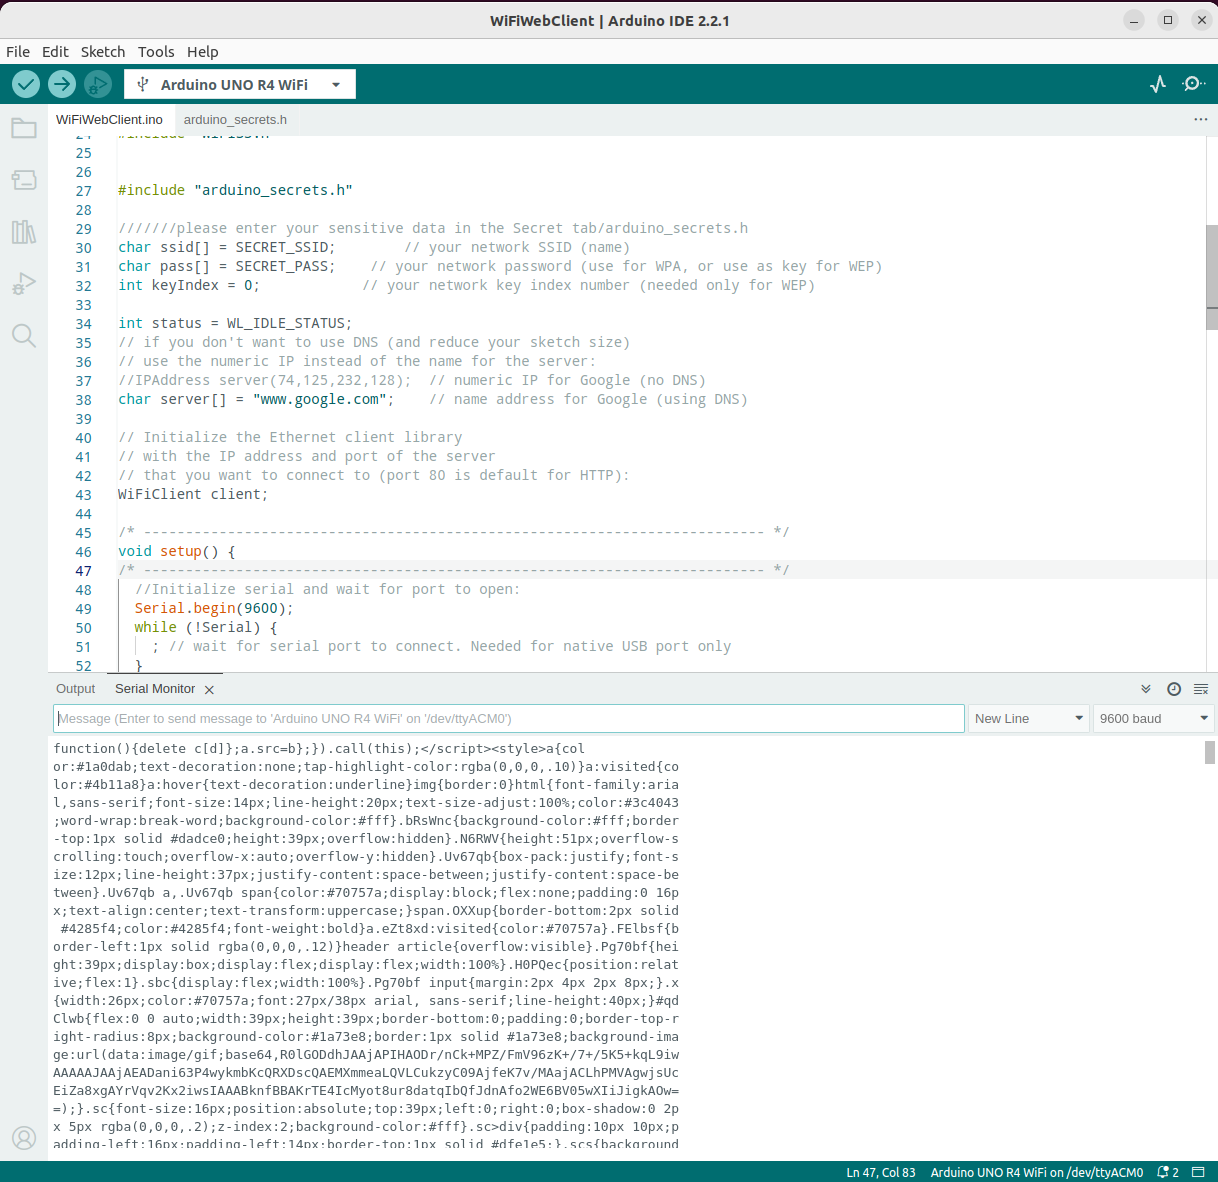The image size is (1218, 1182).
Task: Open the Search sidebar magnifier icon
Action: click(24, 335)
